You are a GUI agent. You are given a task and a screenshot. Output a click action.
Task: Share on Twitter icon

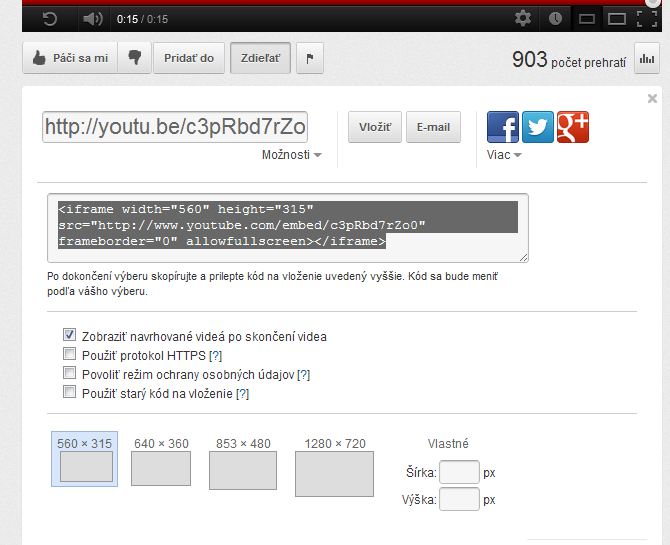click(x=538, y=127)
